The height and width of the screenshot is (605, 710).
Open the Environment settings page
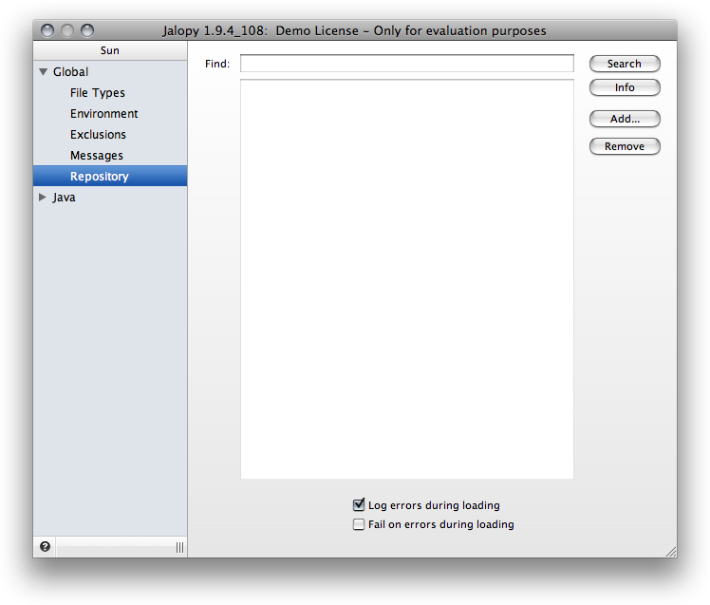pos(104,114)
